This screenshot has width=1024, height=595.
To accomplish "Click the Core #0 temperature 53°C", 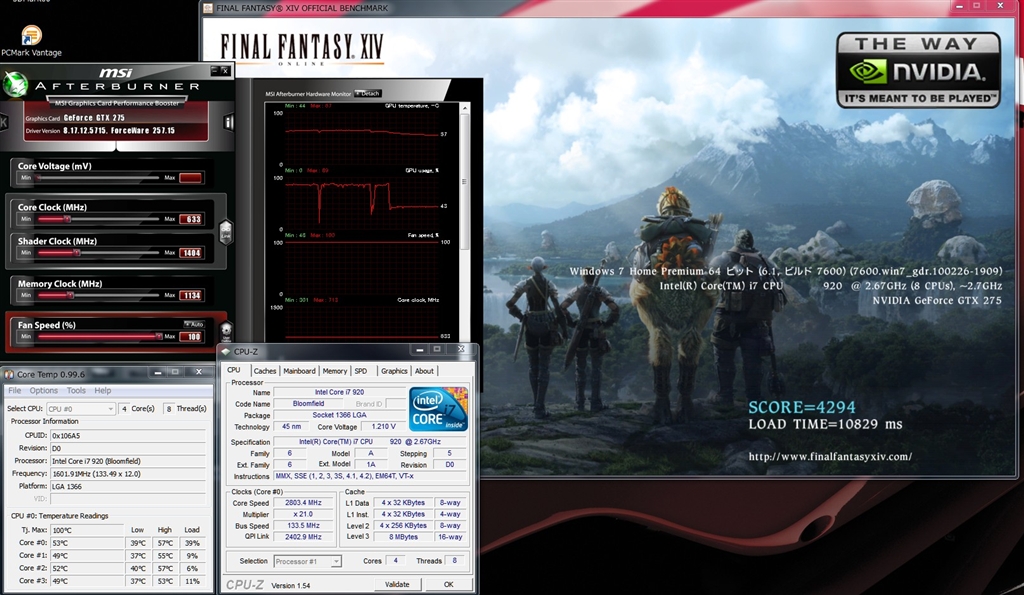I will pyautogui.click(x=87, y=543).
